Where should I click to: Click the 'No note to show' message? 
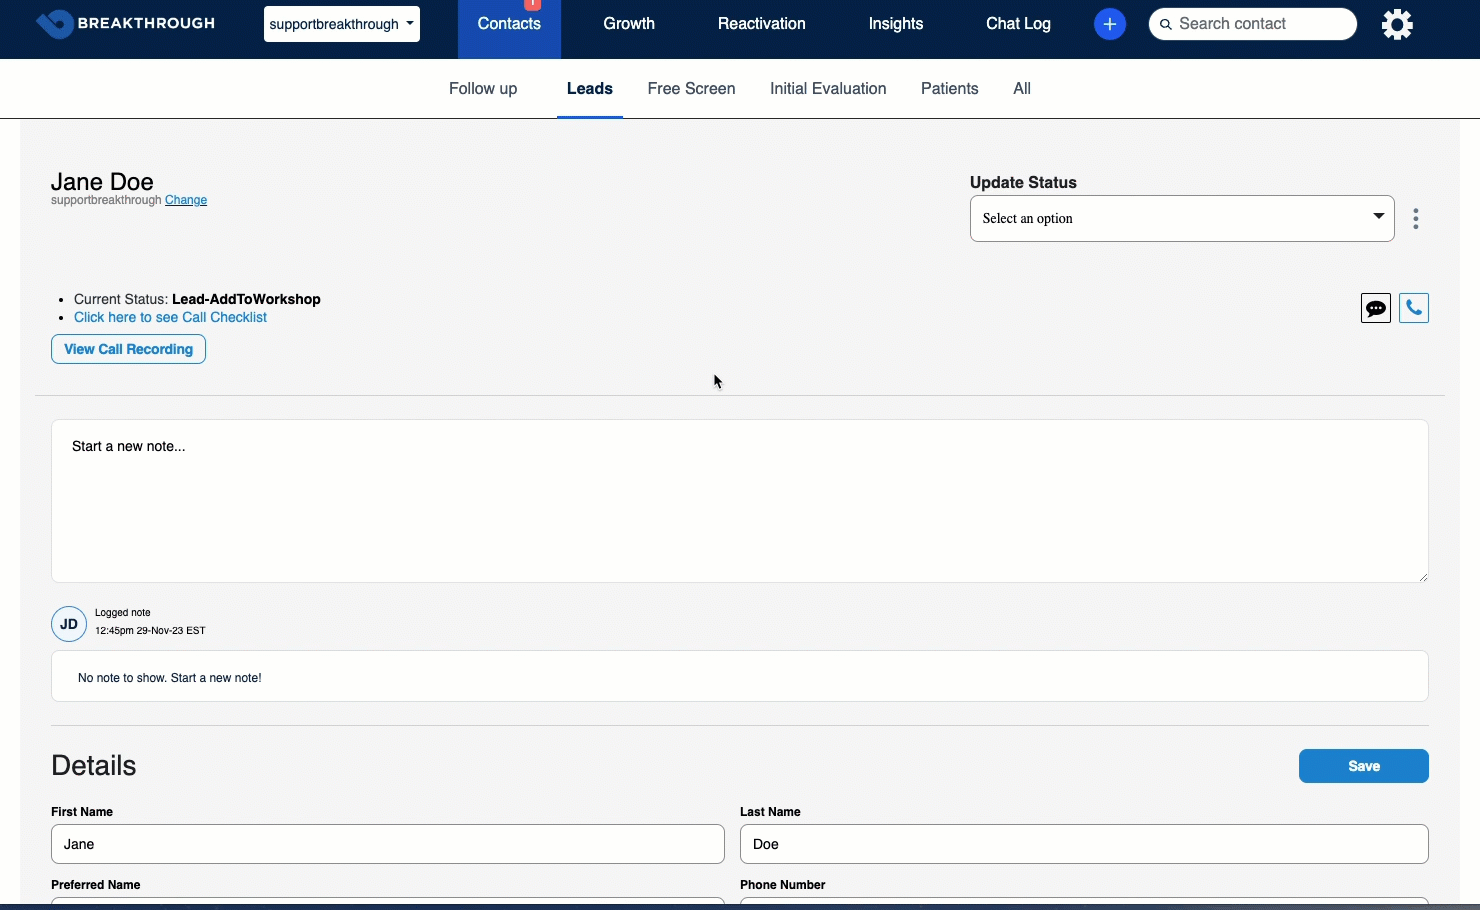pyautogui.click(x=170, y=678)
